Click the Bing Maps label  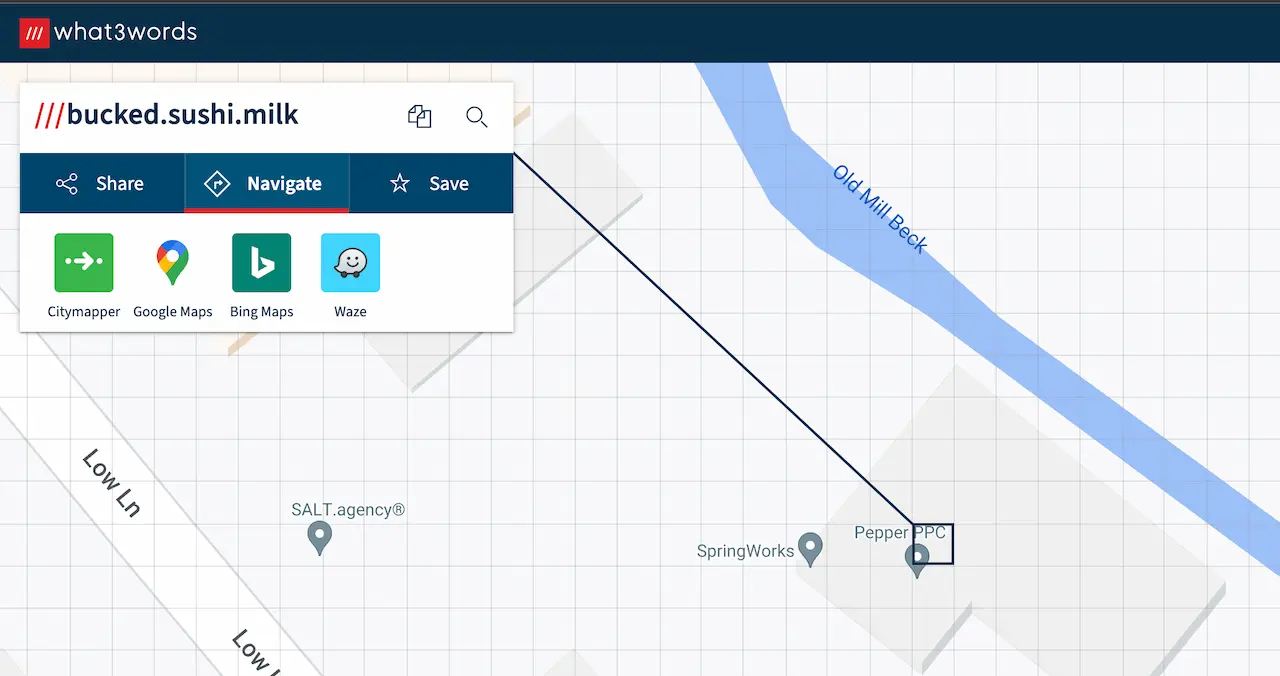tap(262, 312)
